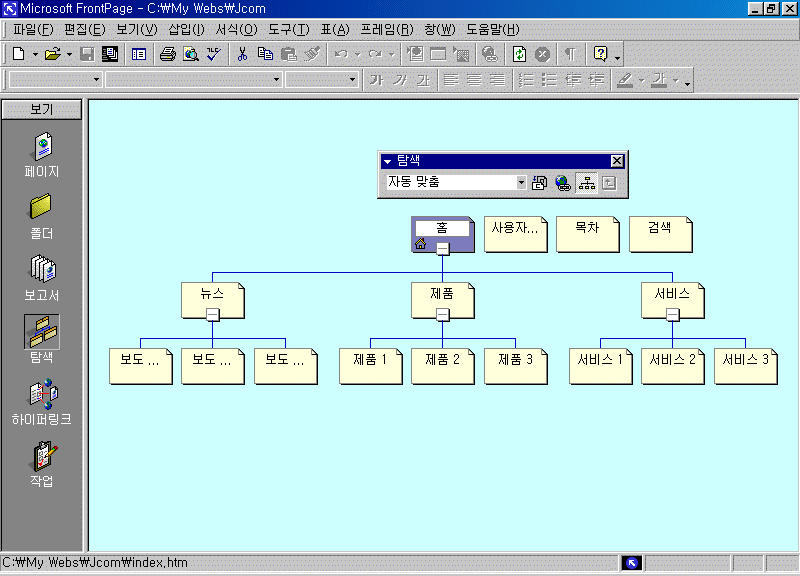The height and width of the screenshot is (576, 800).
Task: Open dropdown arrow next to Open icon
Action: [69, 55]
